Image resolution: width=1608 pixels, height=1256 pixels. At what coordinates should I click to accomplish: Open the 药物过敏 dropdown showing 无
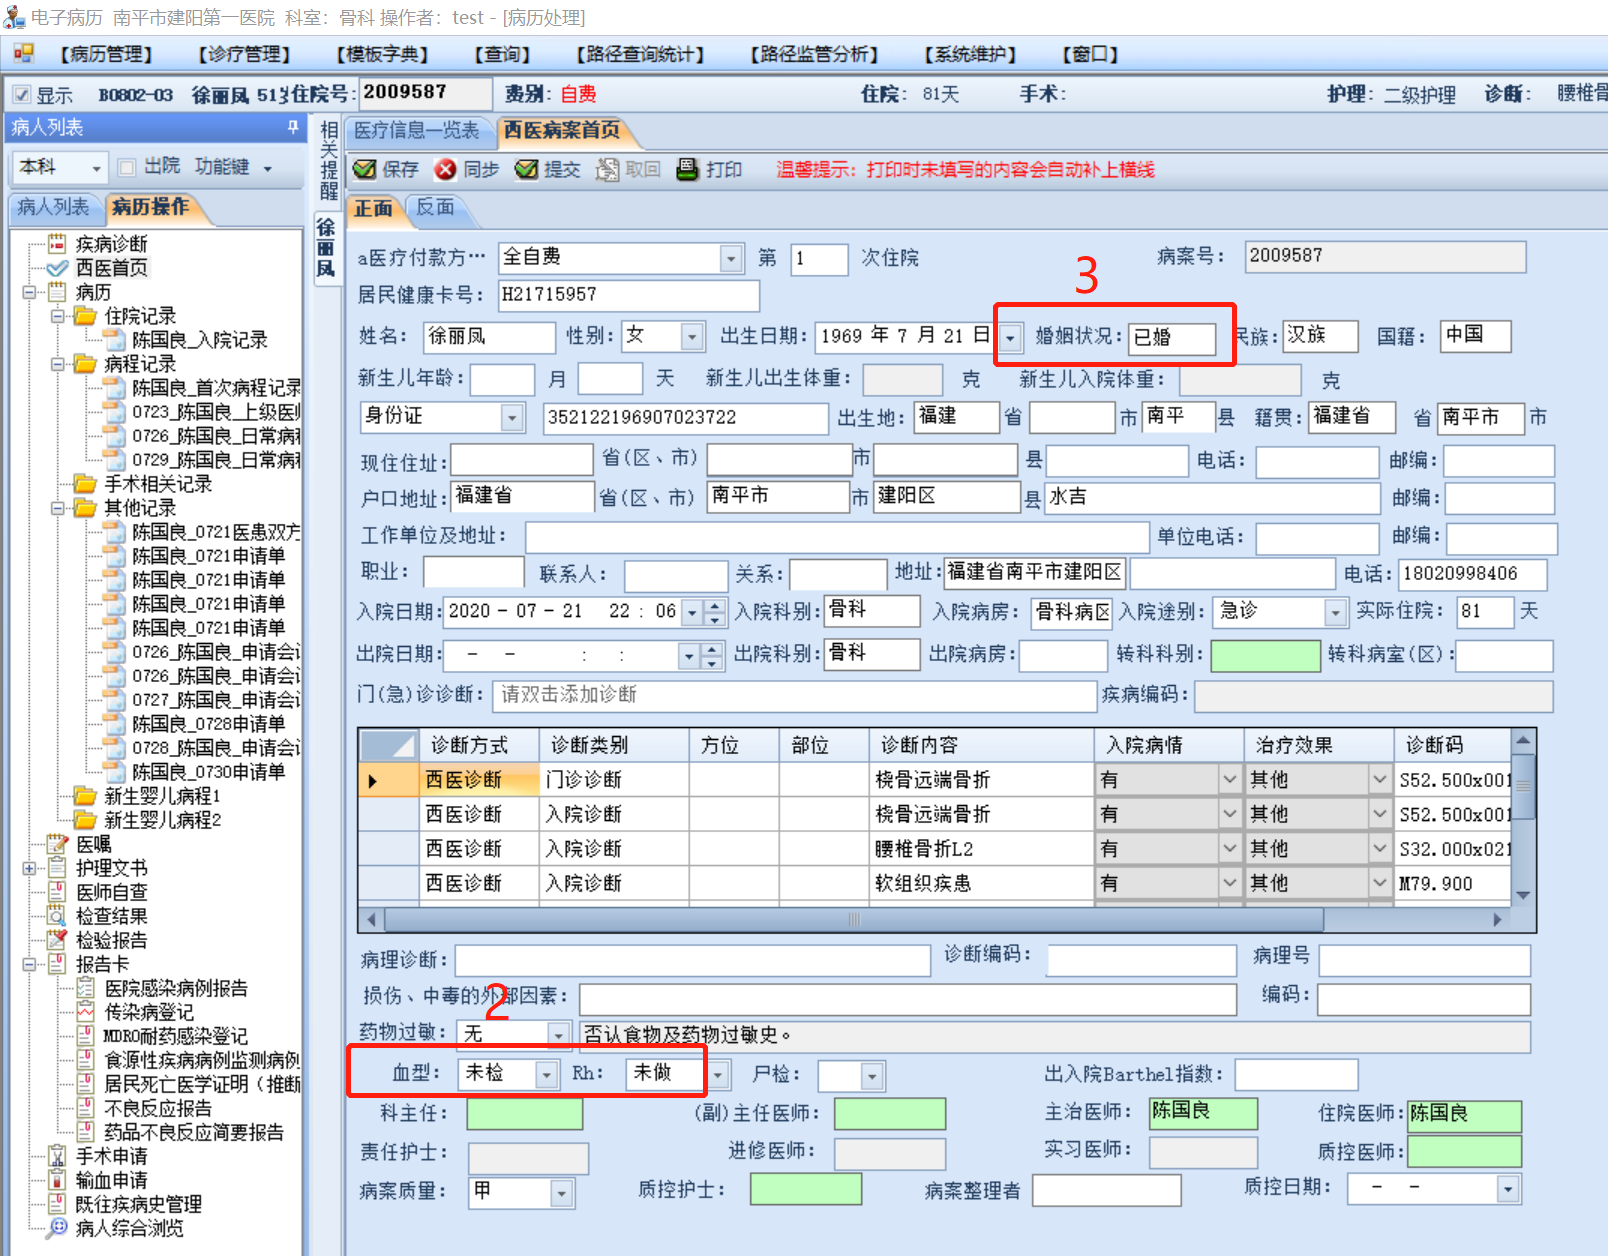[559, 1034]
